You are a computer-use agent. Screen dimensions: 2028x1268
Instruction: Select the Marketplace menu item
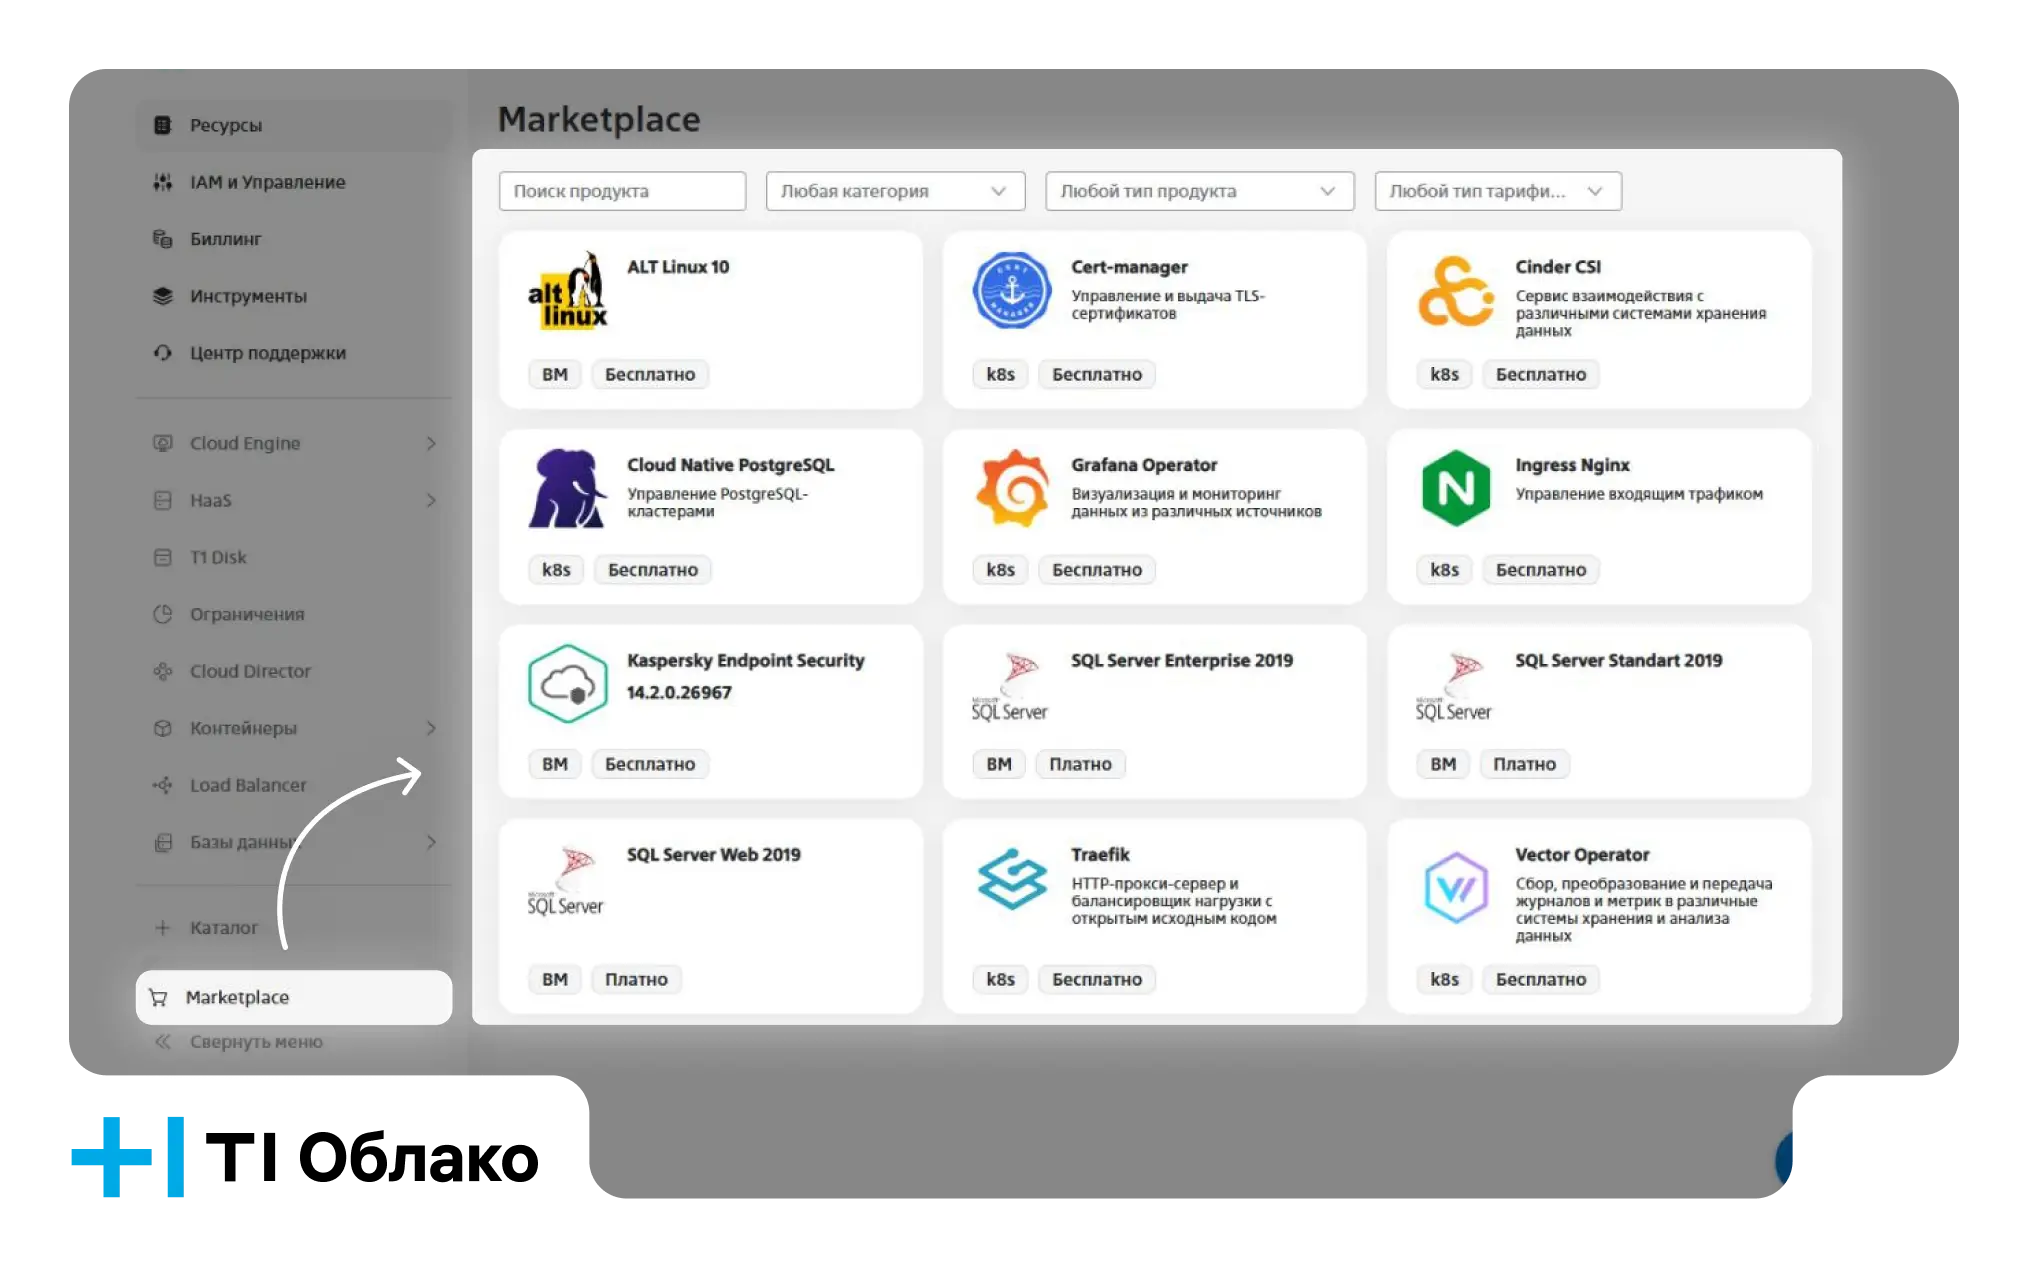tap(293, 997)
